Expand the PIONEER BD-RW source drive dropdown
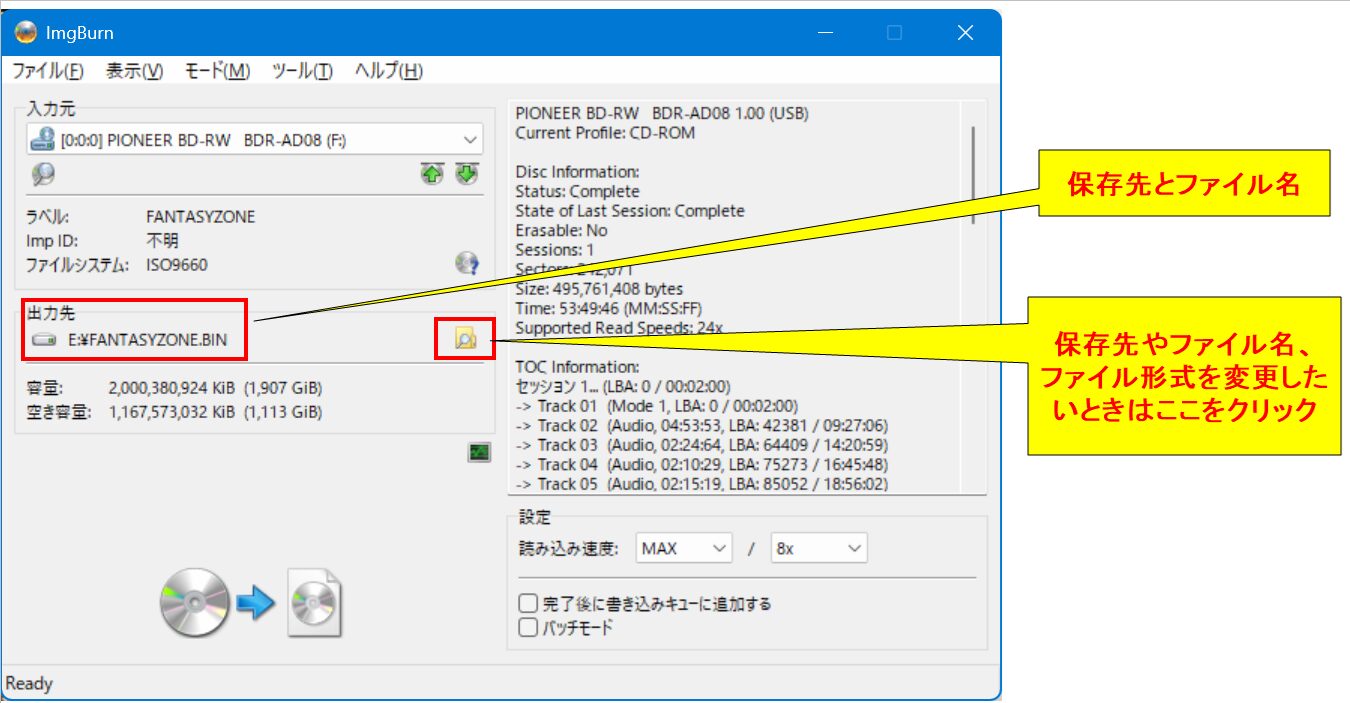1350x703 pixels. tap(470, 140)
